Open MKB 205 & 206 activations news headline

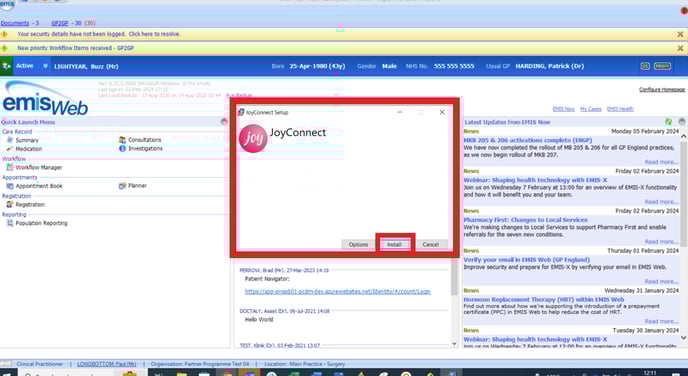pyautogui.click(x=528, y=140)
